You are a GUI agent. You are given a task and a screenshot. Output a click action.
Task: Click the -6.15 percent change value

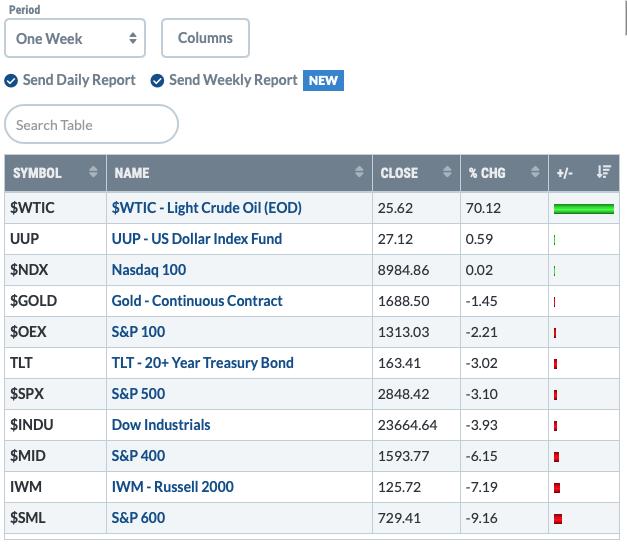coord(481,456)
